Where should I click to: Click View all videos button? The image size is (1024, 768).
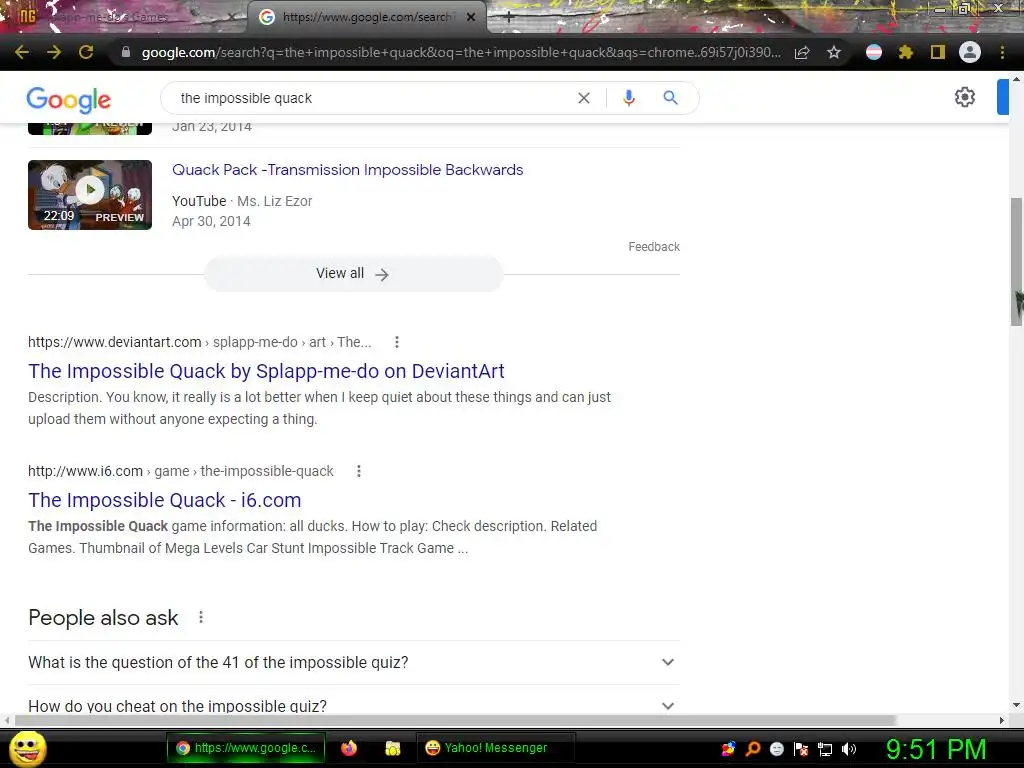(353, 274)
